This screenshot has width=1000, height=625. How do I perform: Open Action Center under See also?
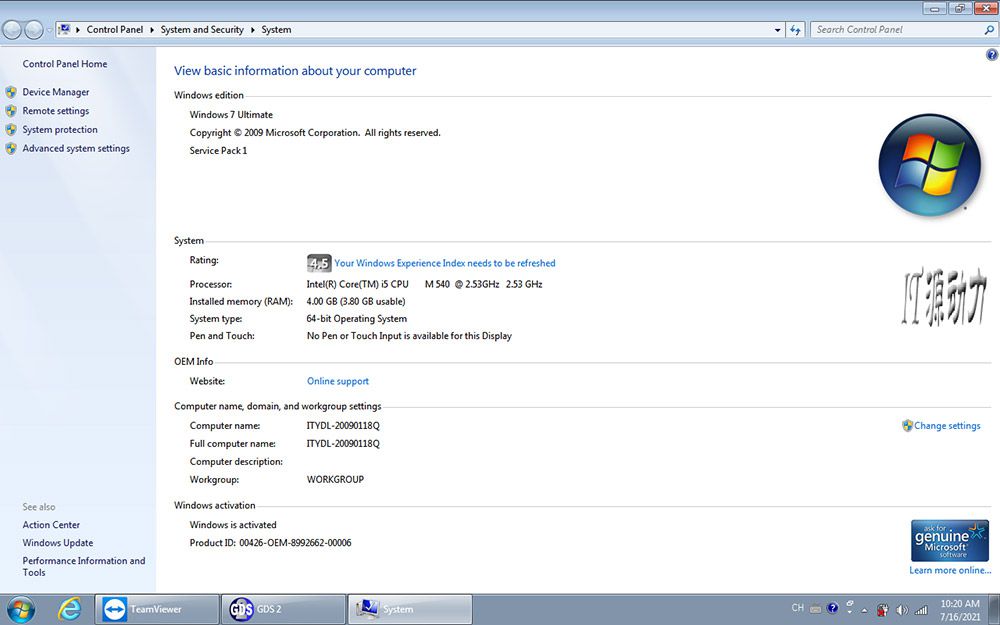point(51,525)
